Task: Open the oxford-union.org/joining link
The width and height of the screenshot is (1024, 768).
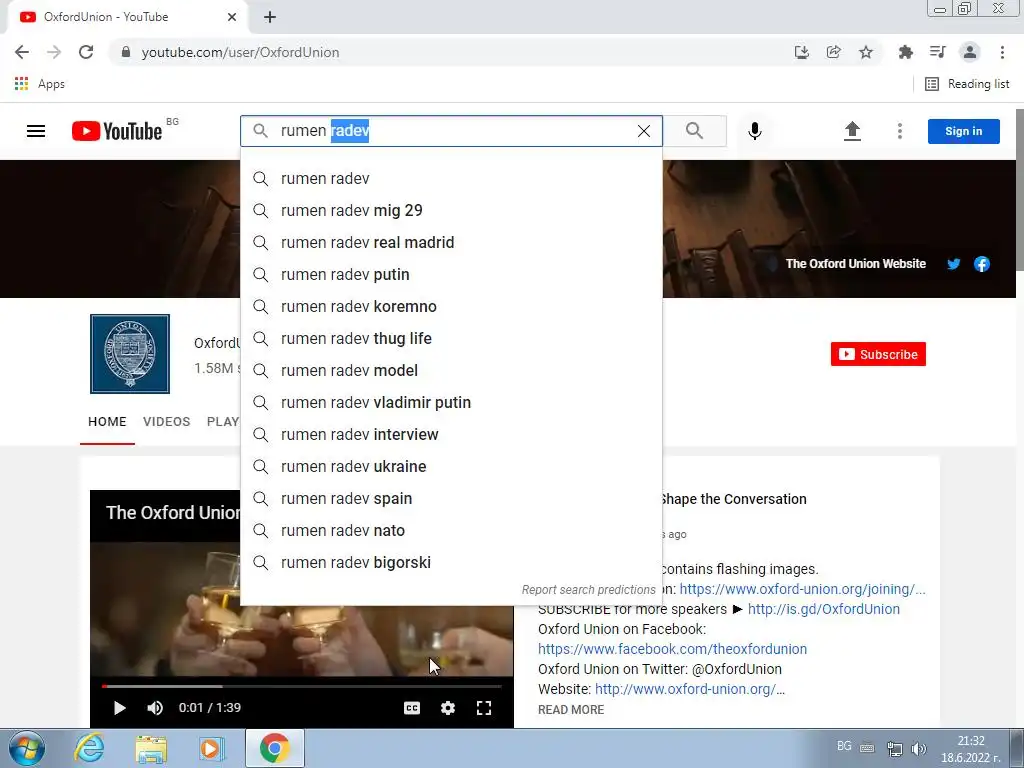Action: 802,589
